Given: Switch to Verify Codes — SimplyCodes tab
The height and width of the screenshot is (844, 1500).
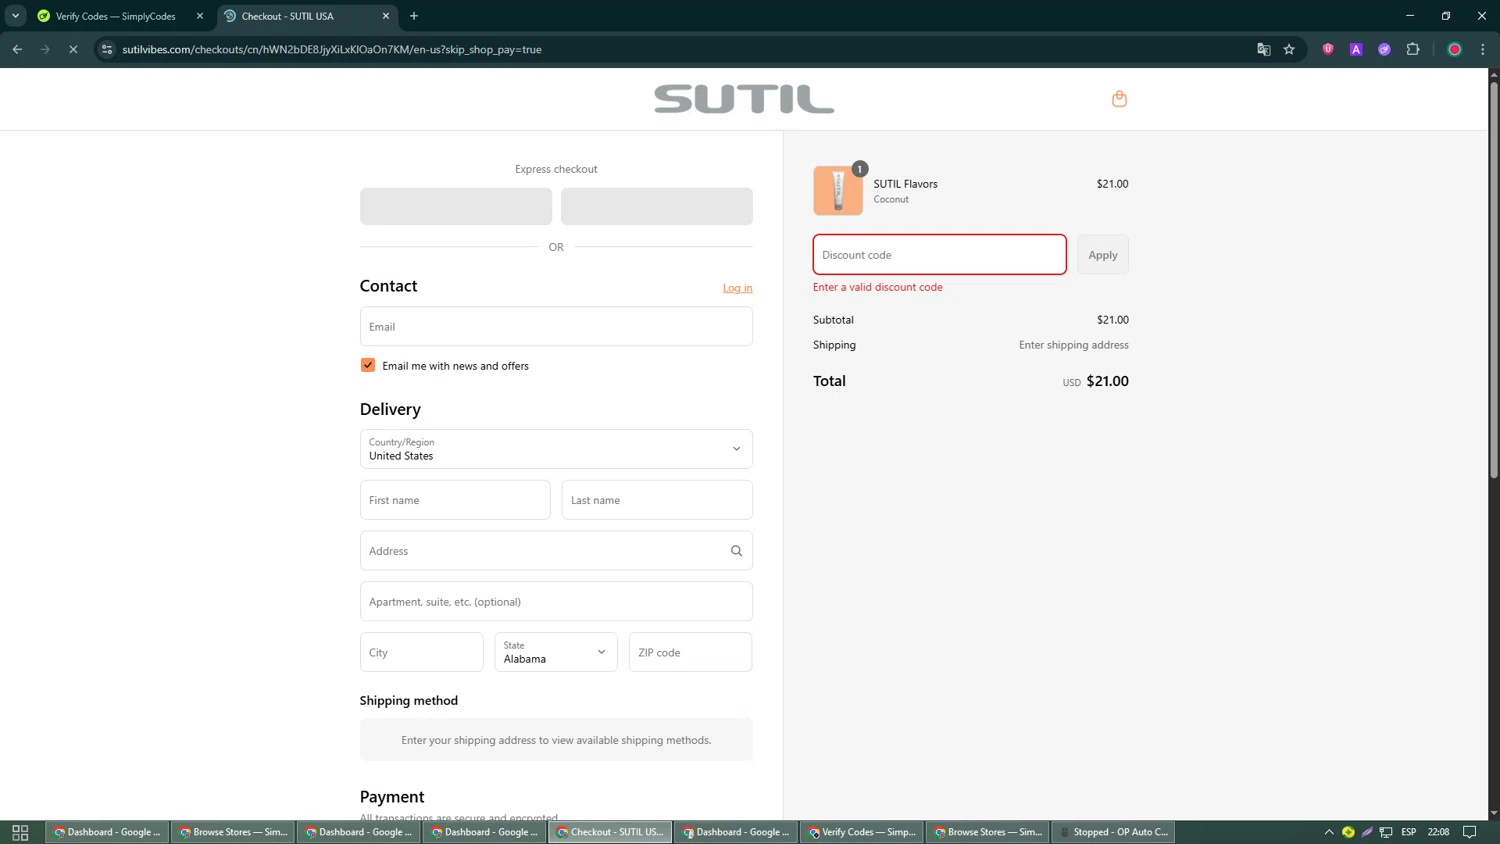Looking at the screenshot, I should click(x=115, y=16).
